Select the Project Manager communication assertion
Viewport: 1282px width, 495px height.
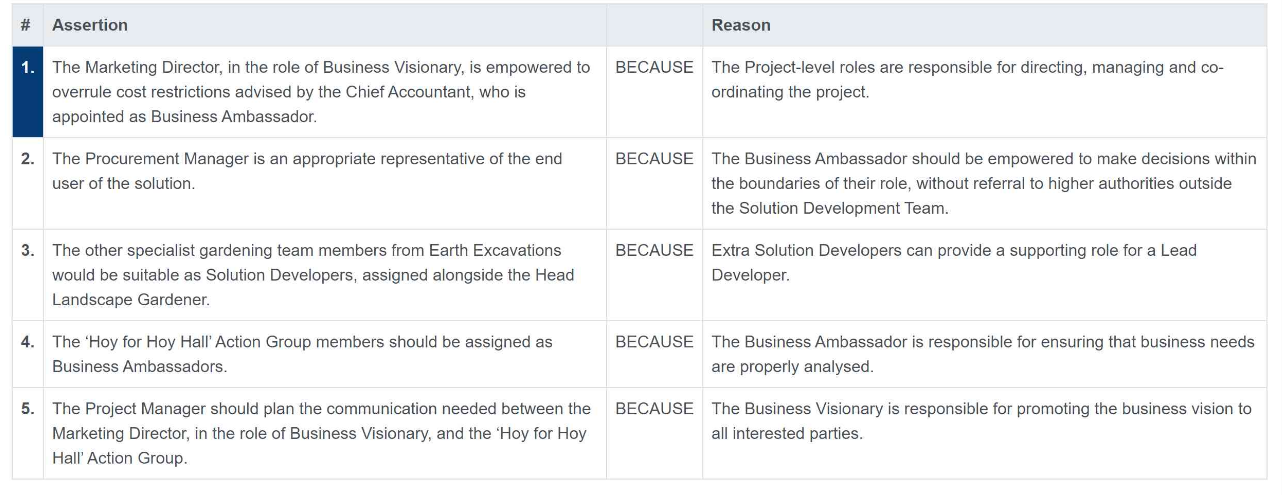(321, 433)
